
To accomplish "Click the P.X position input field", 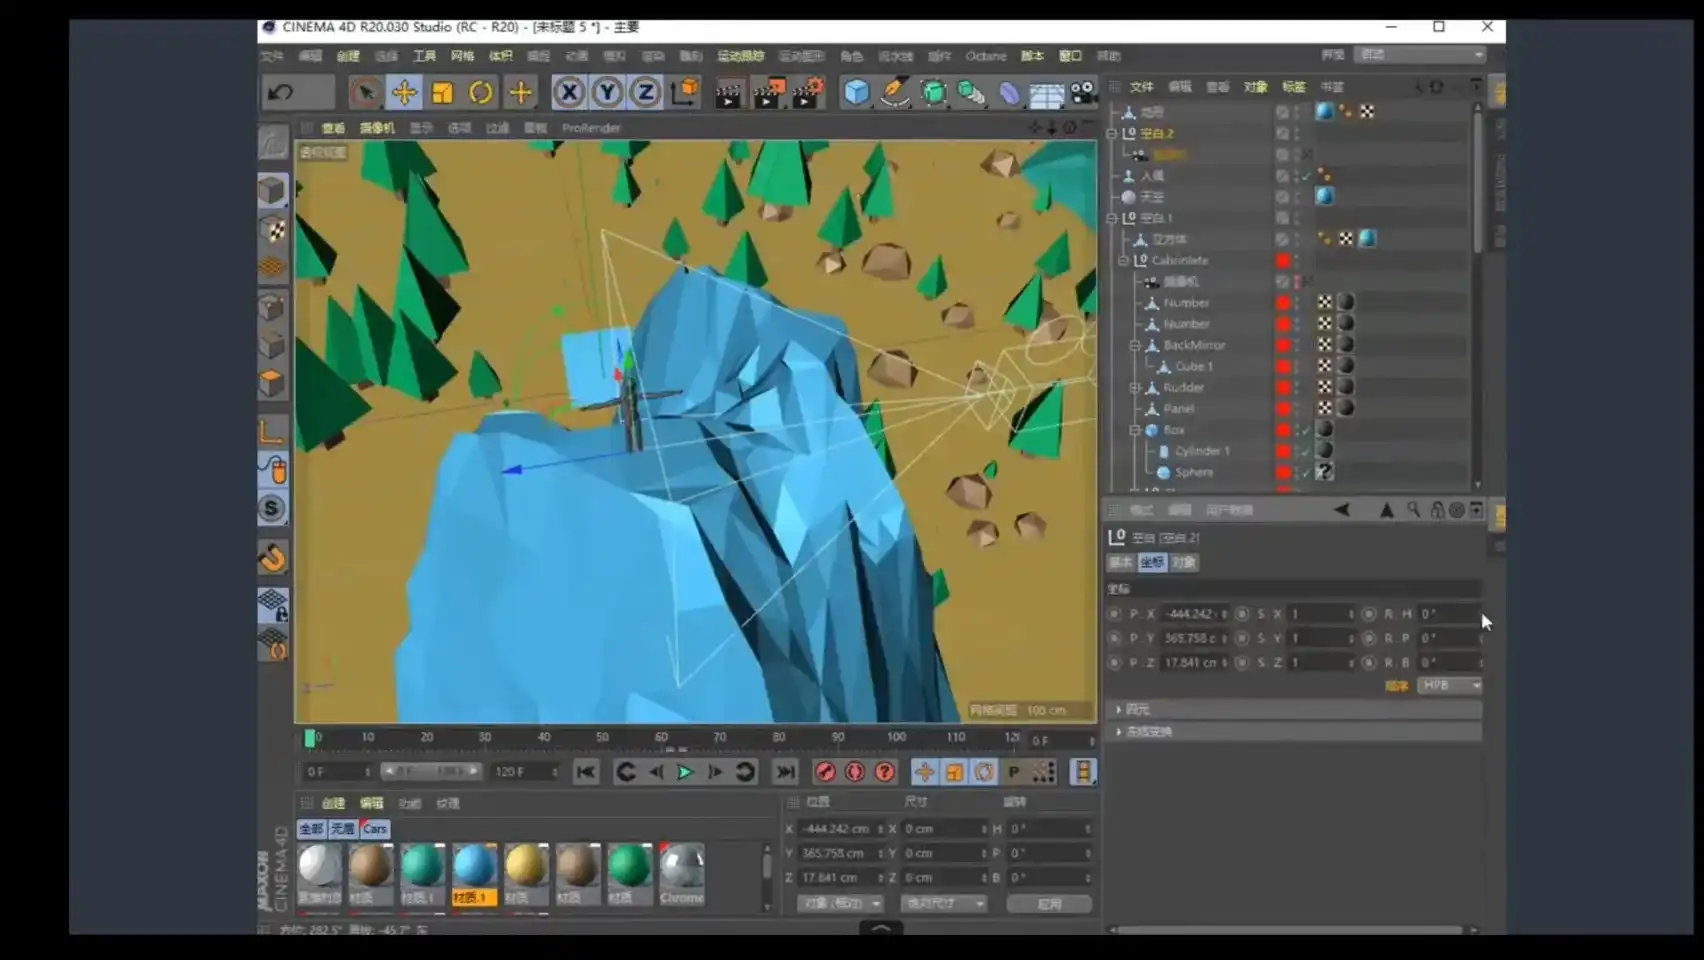I will pos(1190,614).
